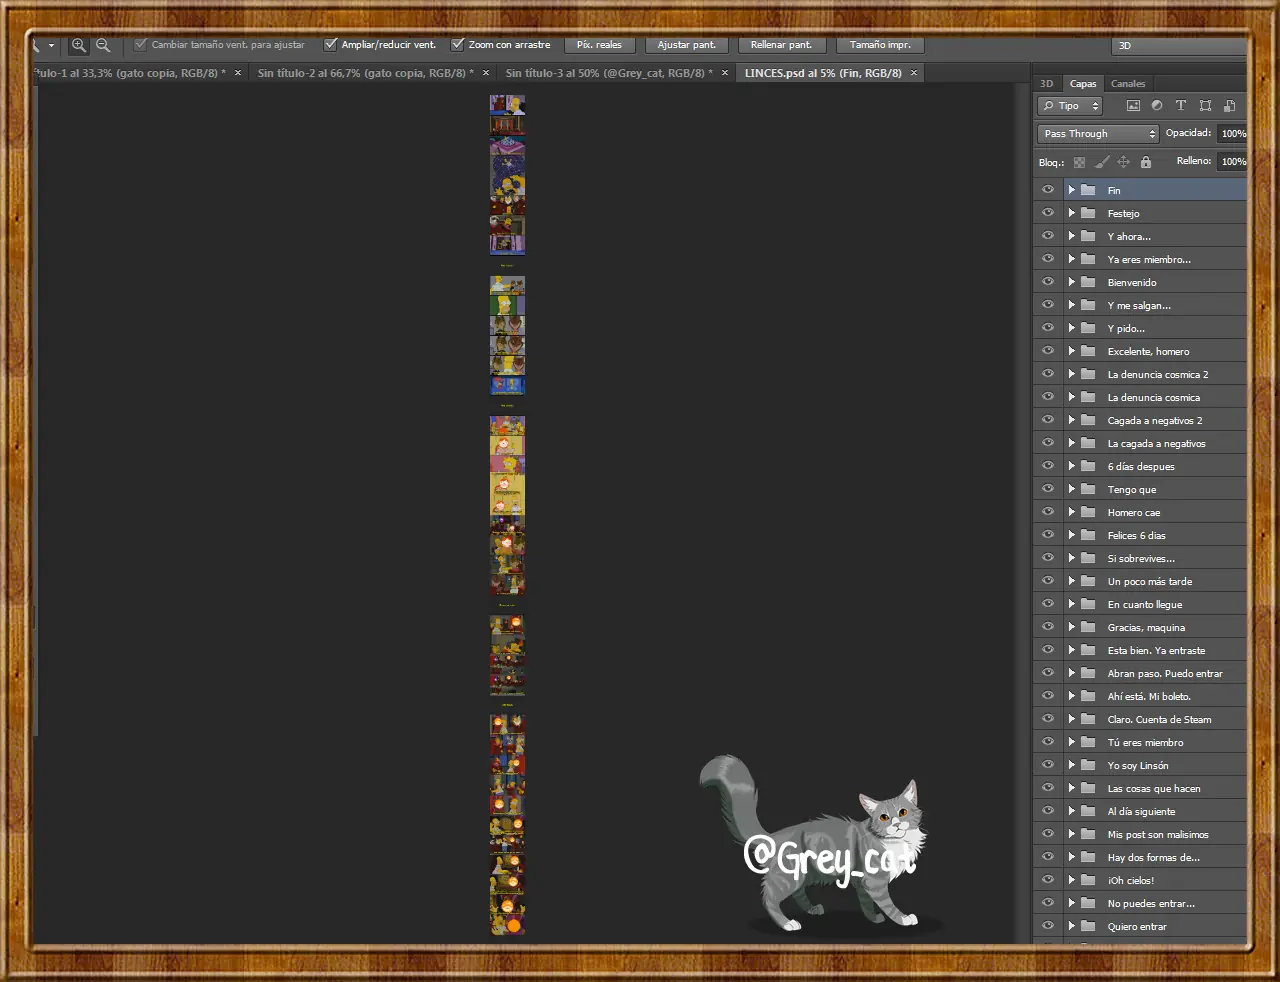1280x982 pixels.
Task: Click folder icon of Homero cae group
Action: (x=1088, y=512)
